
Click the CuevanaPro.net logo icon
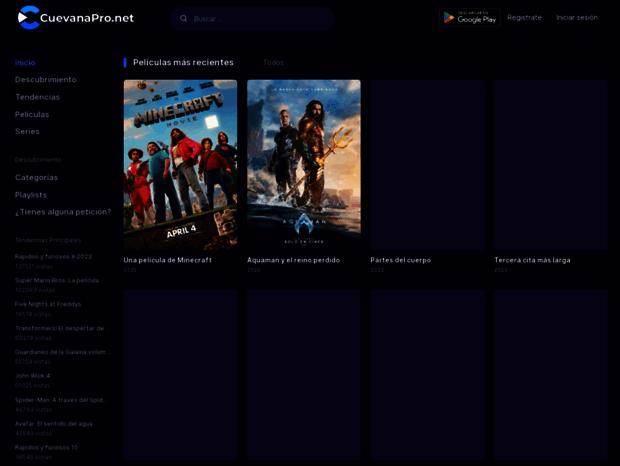click(29, 18)
